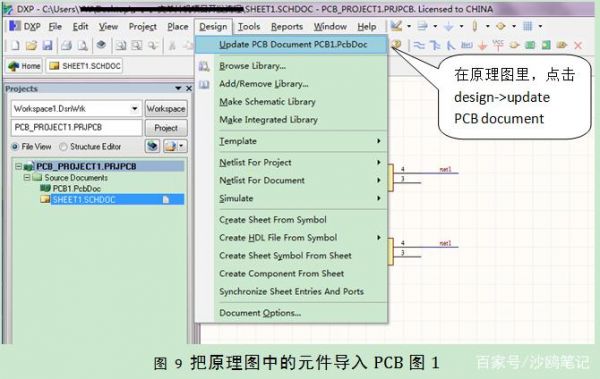Viewport: 600px width, 379px height.
Task: Collapse the PCB_PROJECT1.PRJPCB tree node
Action: click(x=18, y=166)
